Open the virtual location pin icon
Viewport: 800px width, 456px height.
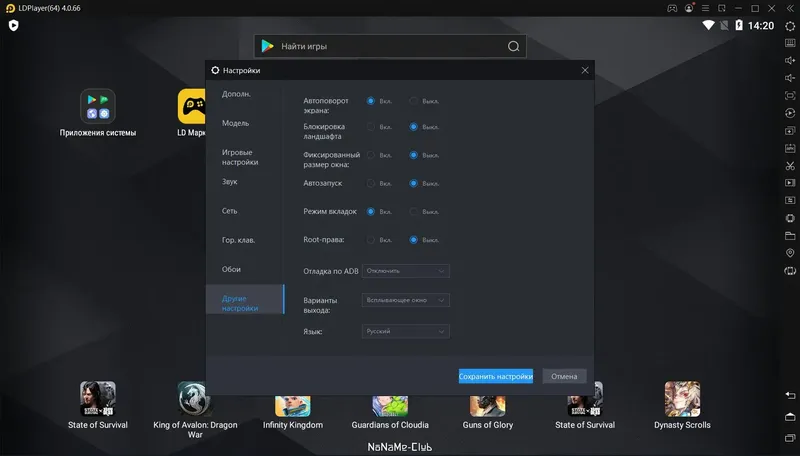click(x=790, y=253)
